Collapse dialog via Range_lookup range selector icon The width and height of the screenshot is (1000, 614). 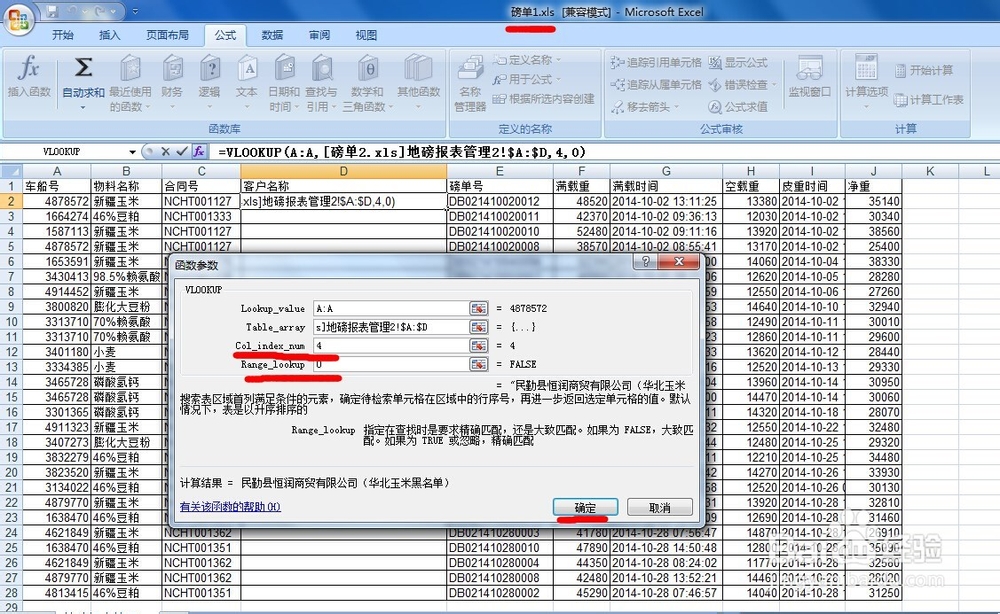tap(478, 364)
